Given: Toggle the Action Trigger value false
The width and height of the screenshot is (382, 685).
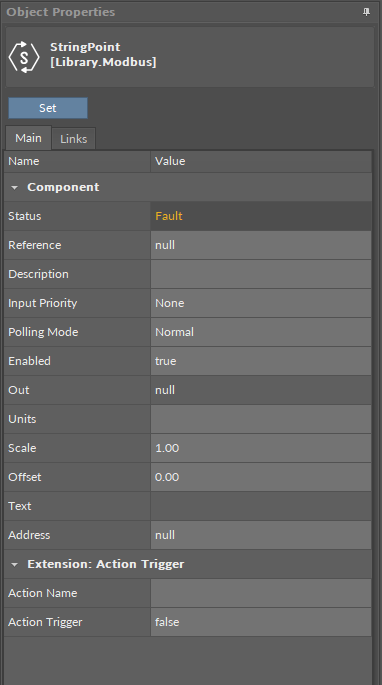Looking at the screenshot, I should 261,622.
